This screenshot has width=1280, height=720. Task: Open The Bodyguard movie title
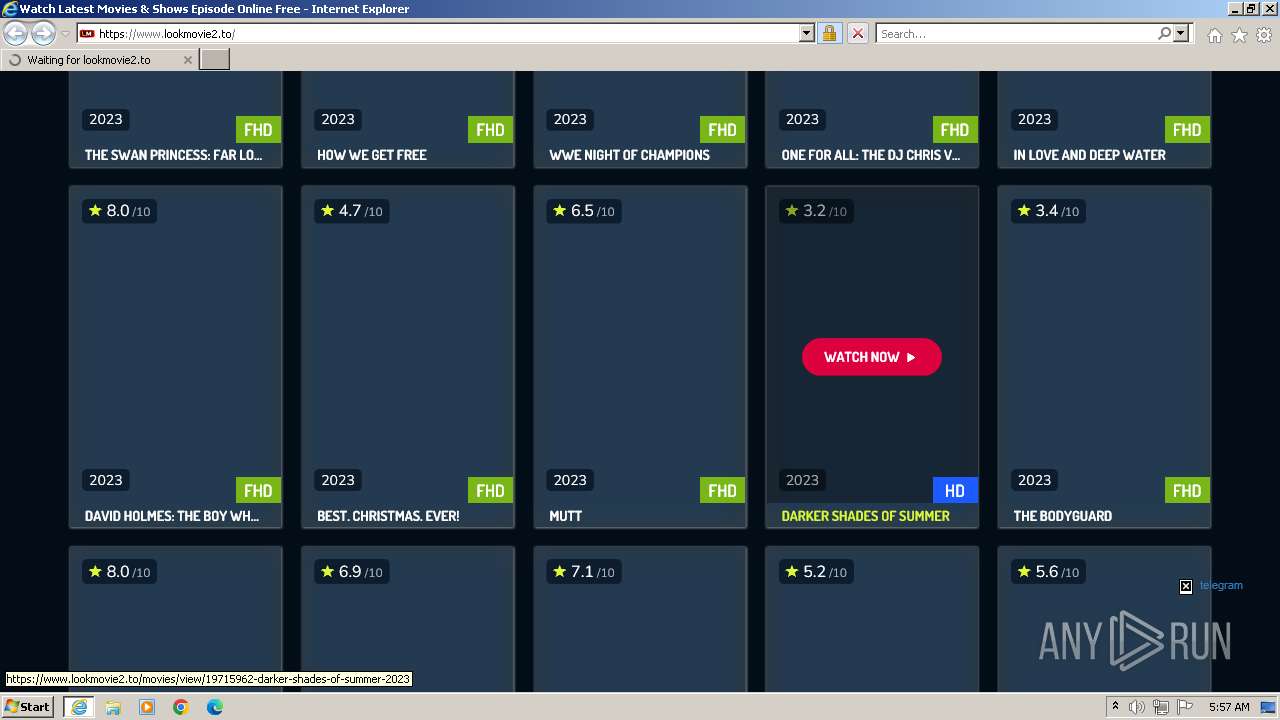tap(1062, 516)
